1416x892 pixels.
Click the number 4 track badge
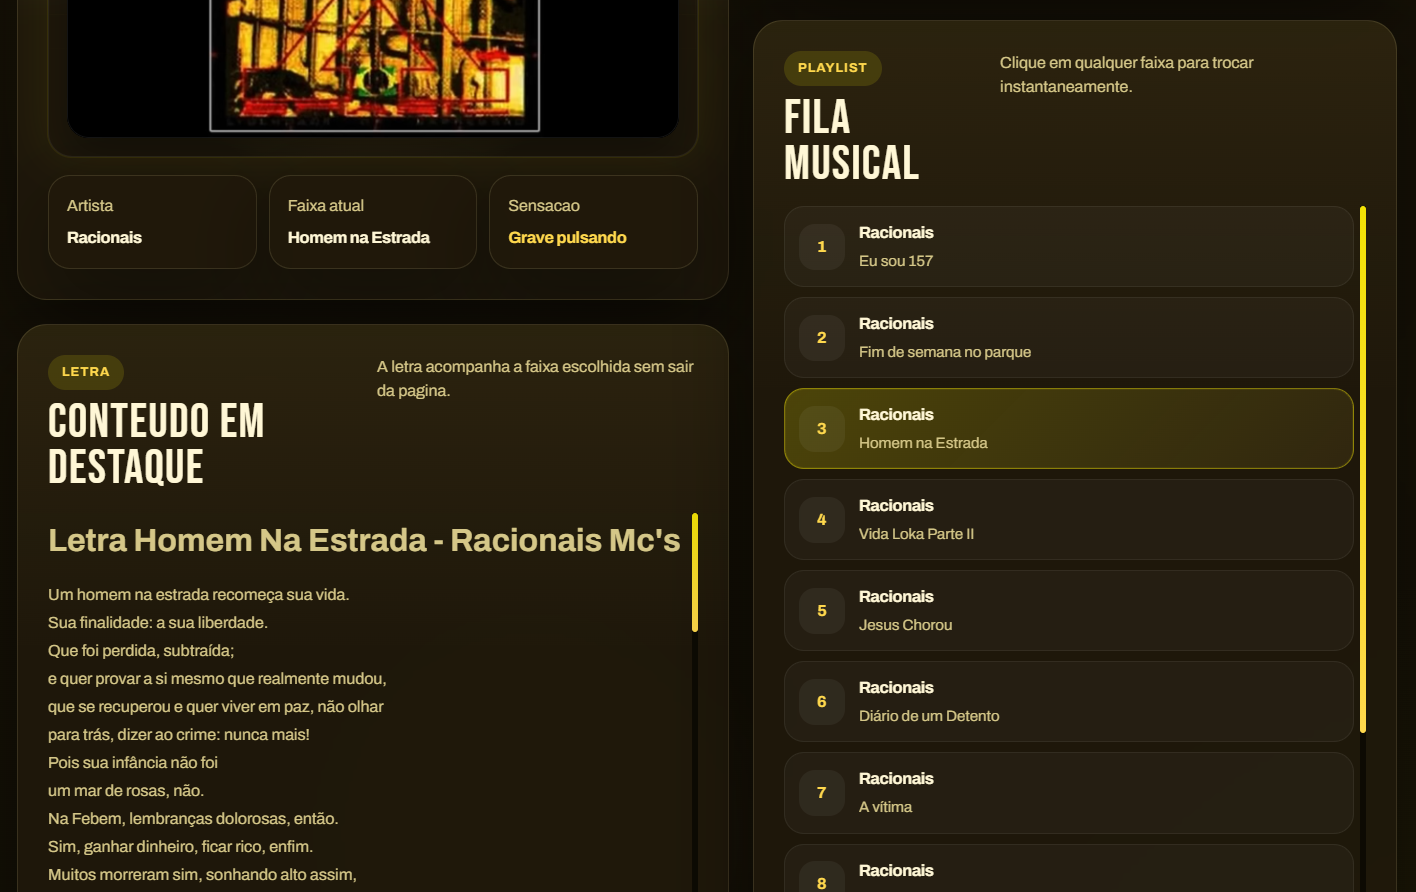[x=822, y=520]
